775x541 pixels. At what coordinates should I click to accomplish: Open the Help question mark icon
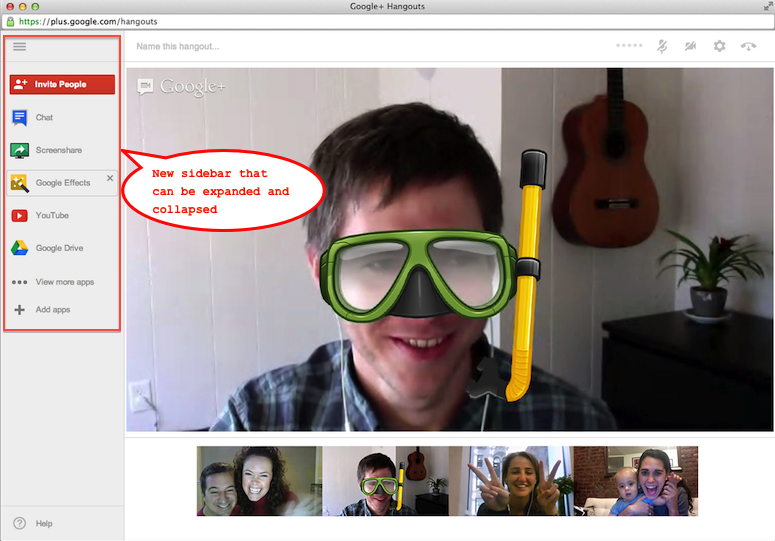click(x=19, y=523)
